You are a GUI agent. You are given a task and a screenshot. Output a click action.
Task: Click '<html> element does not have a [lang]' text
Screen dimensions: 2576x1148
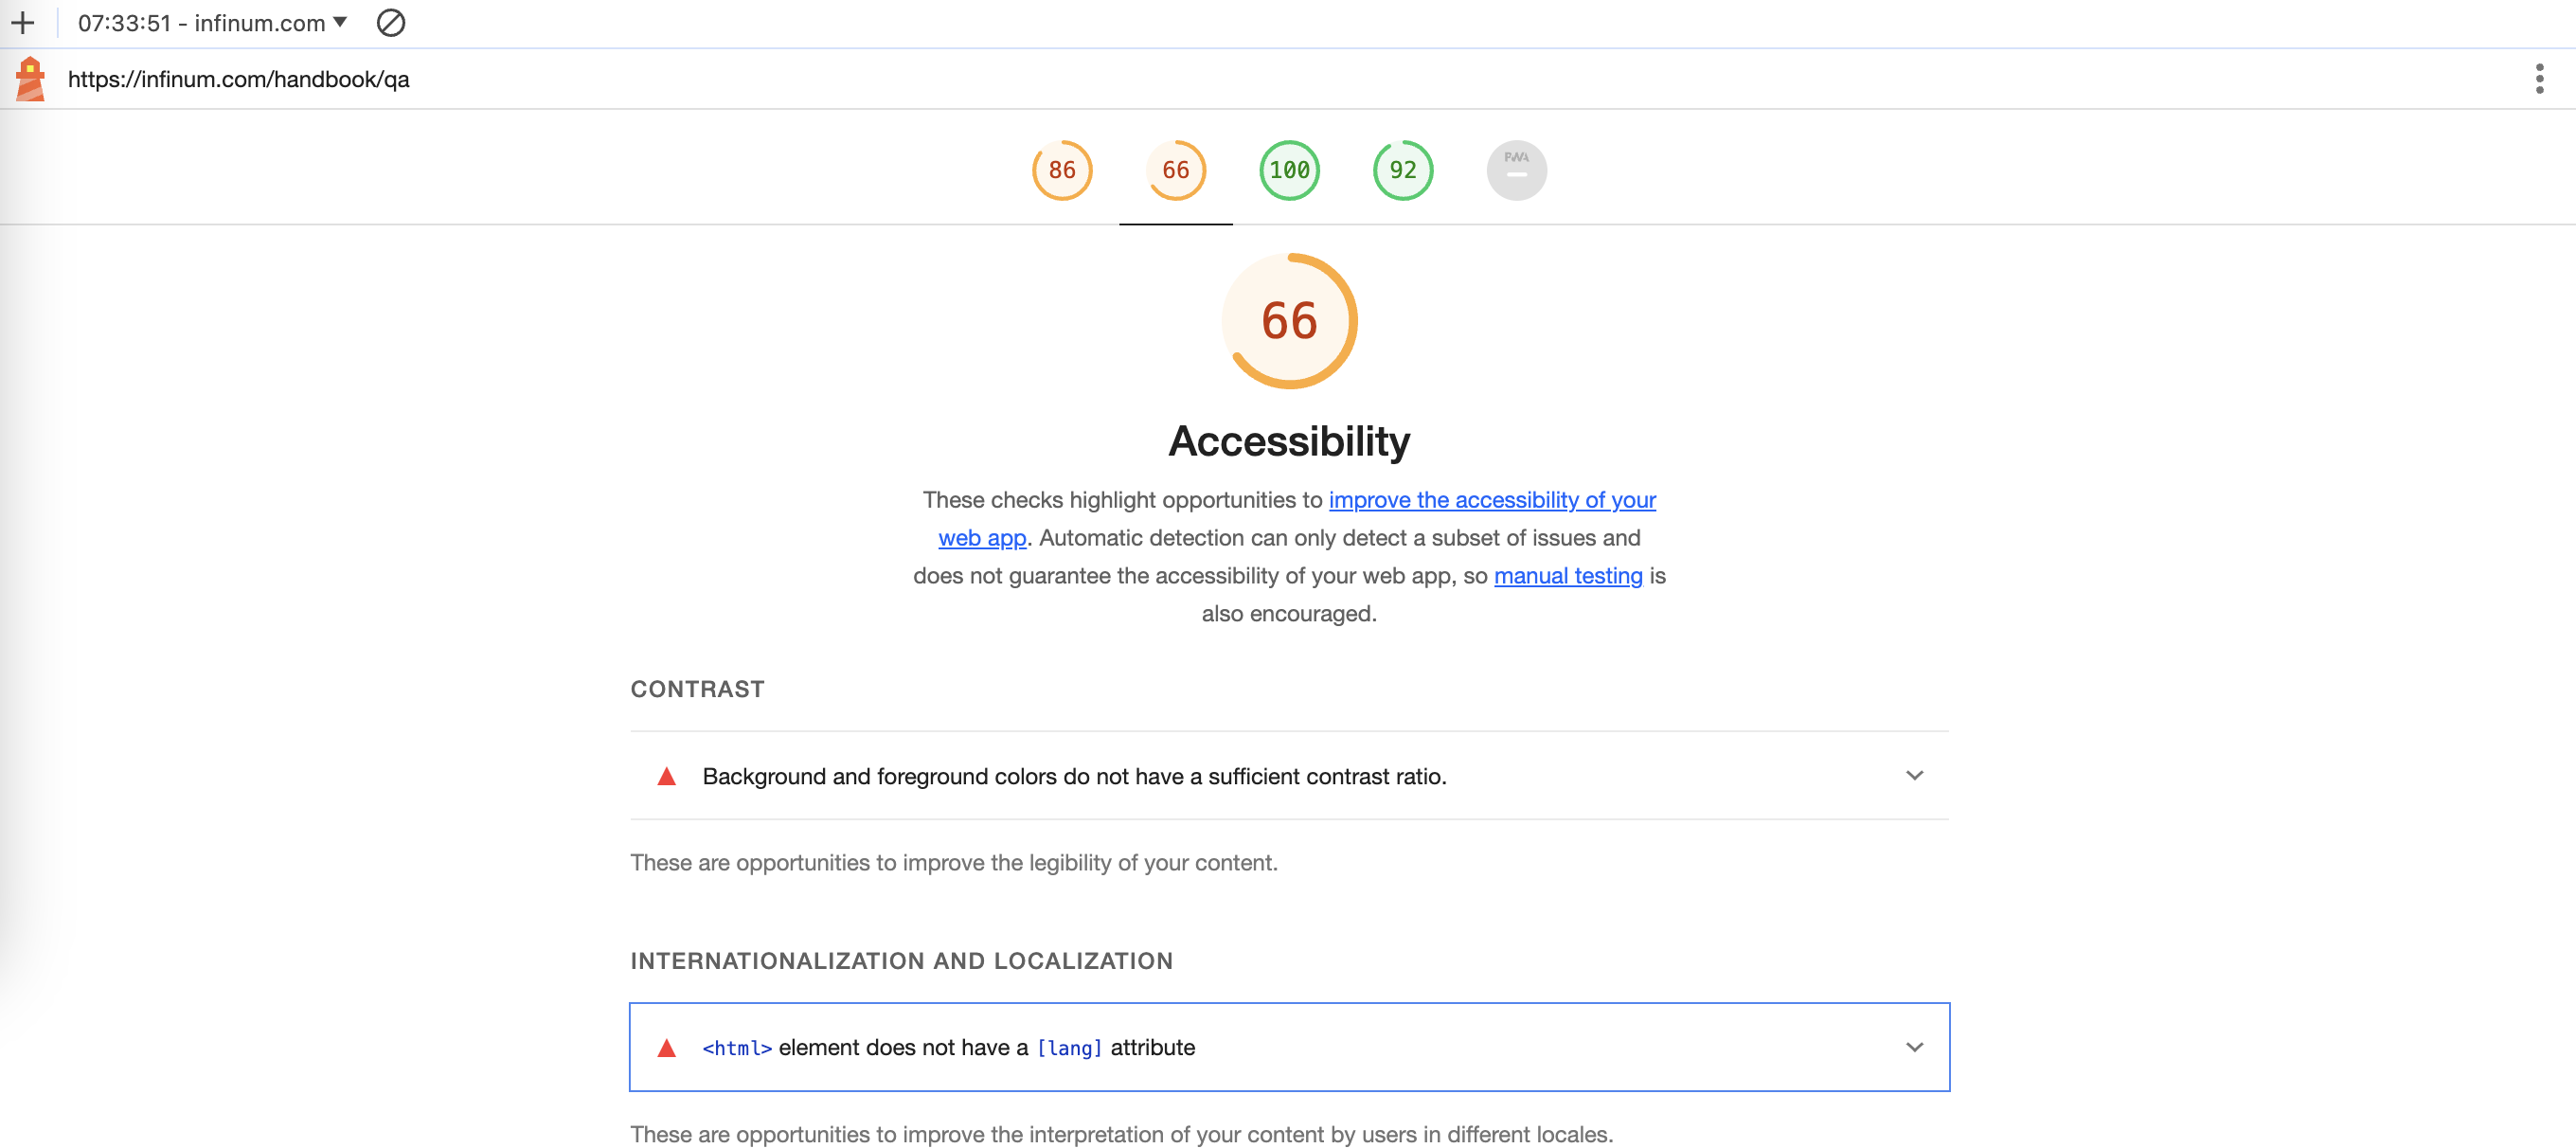click(949, 1047)
